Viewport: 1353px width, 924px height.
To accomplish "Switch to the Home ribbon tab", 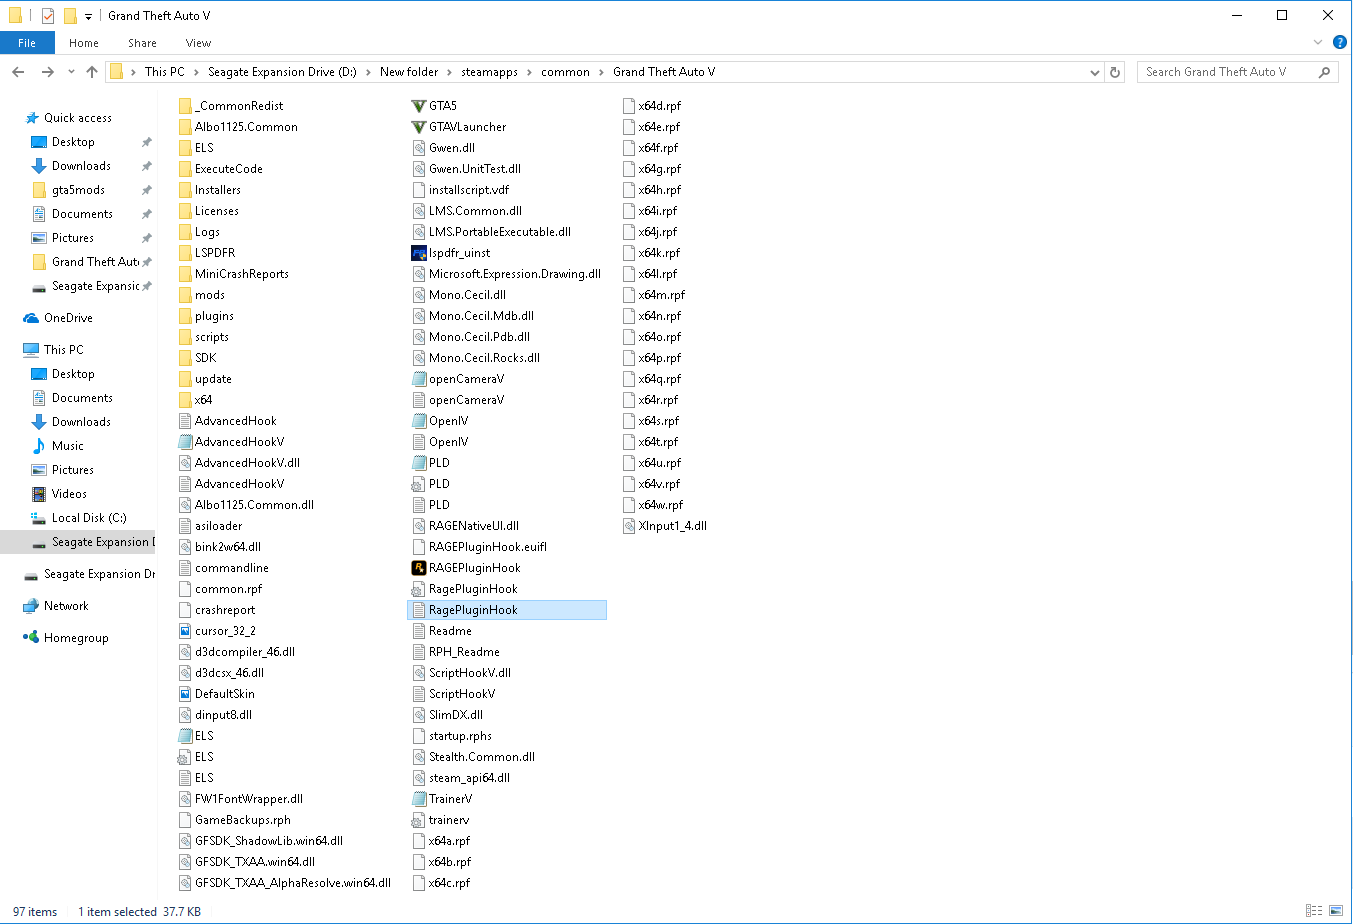I will [x=84, y=43].
